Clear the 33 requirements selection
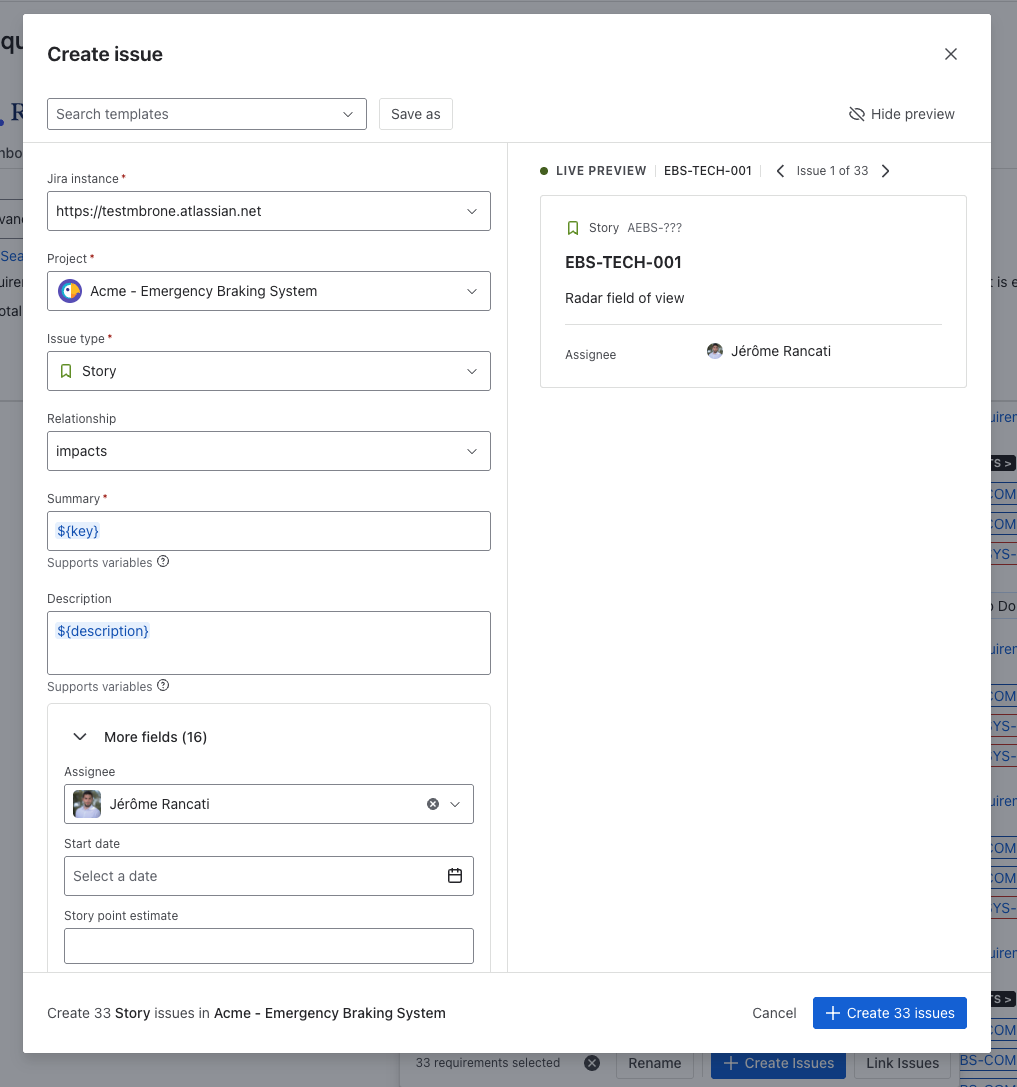This screenshot has height=1087, width=1017. (592, 1063)
